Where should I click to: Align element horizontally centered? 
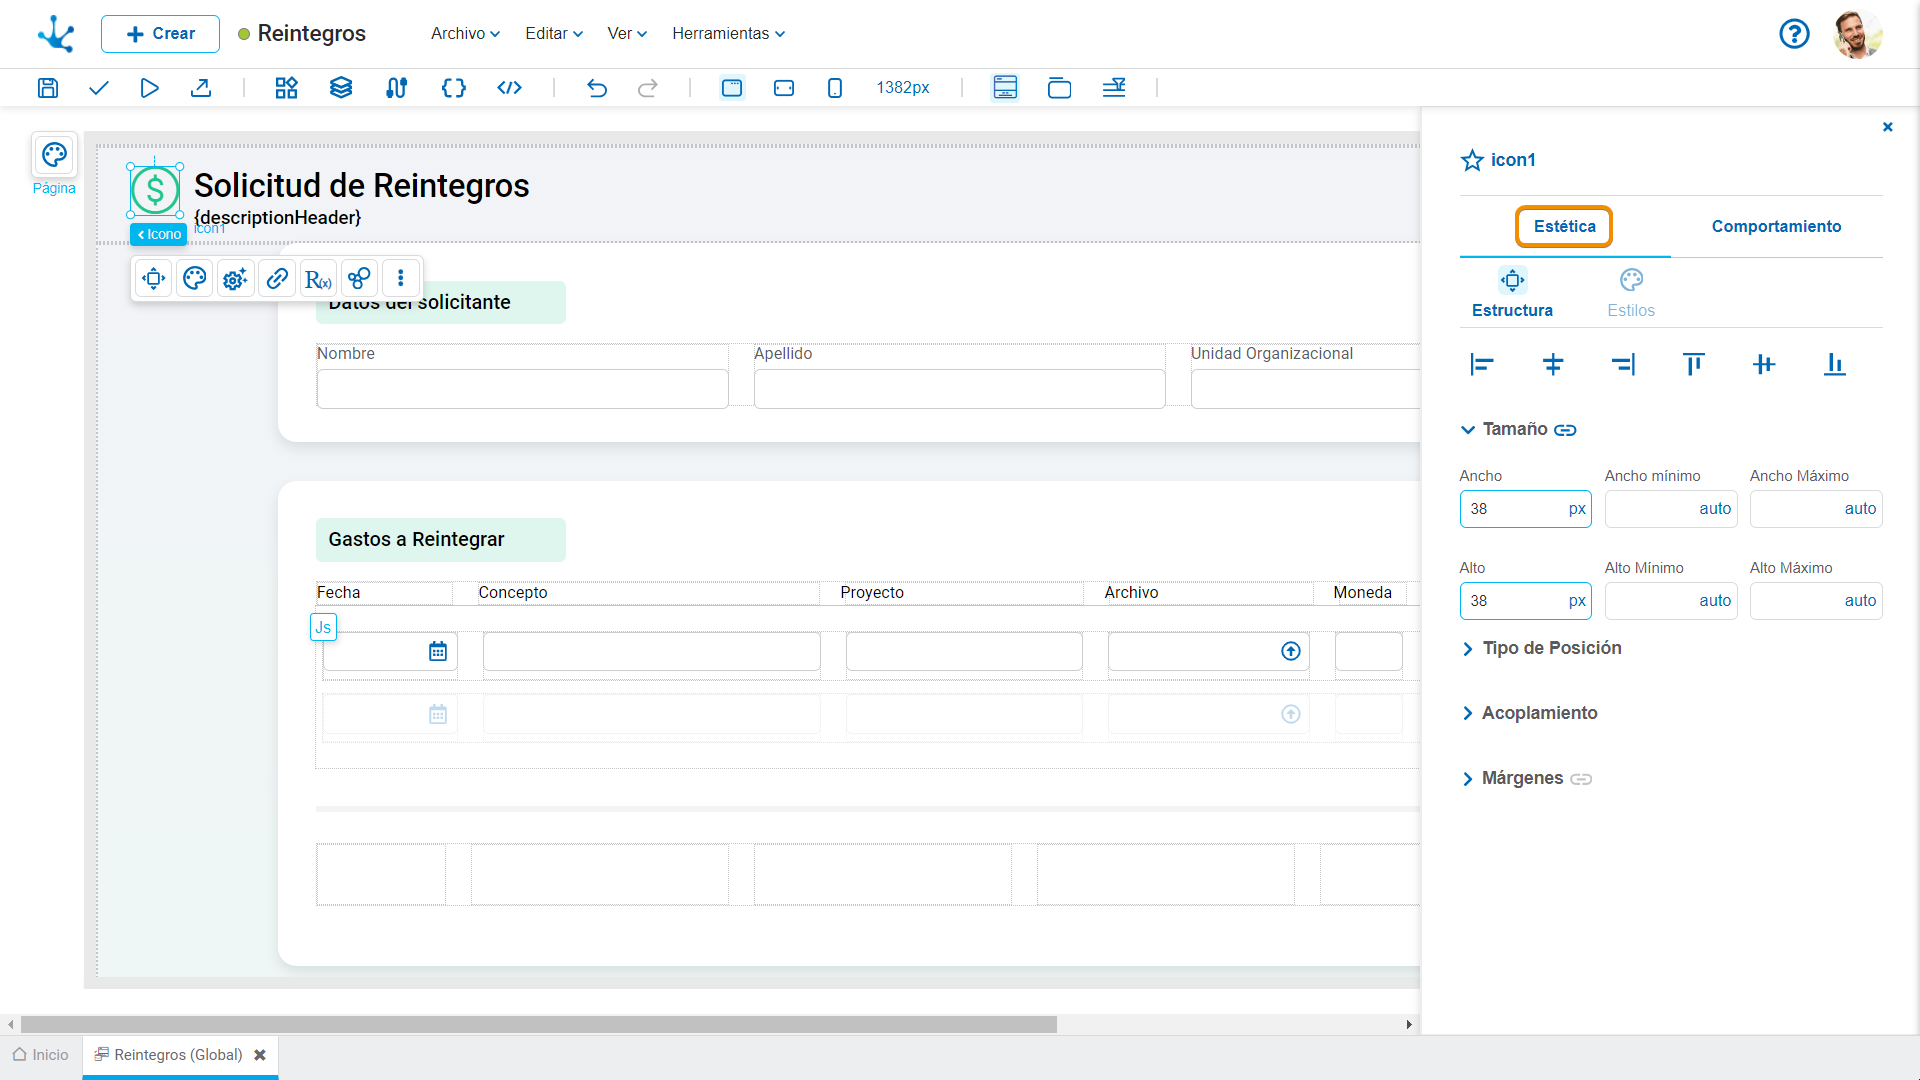(x=1553, y=365)
